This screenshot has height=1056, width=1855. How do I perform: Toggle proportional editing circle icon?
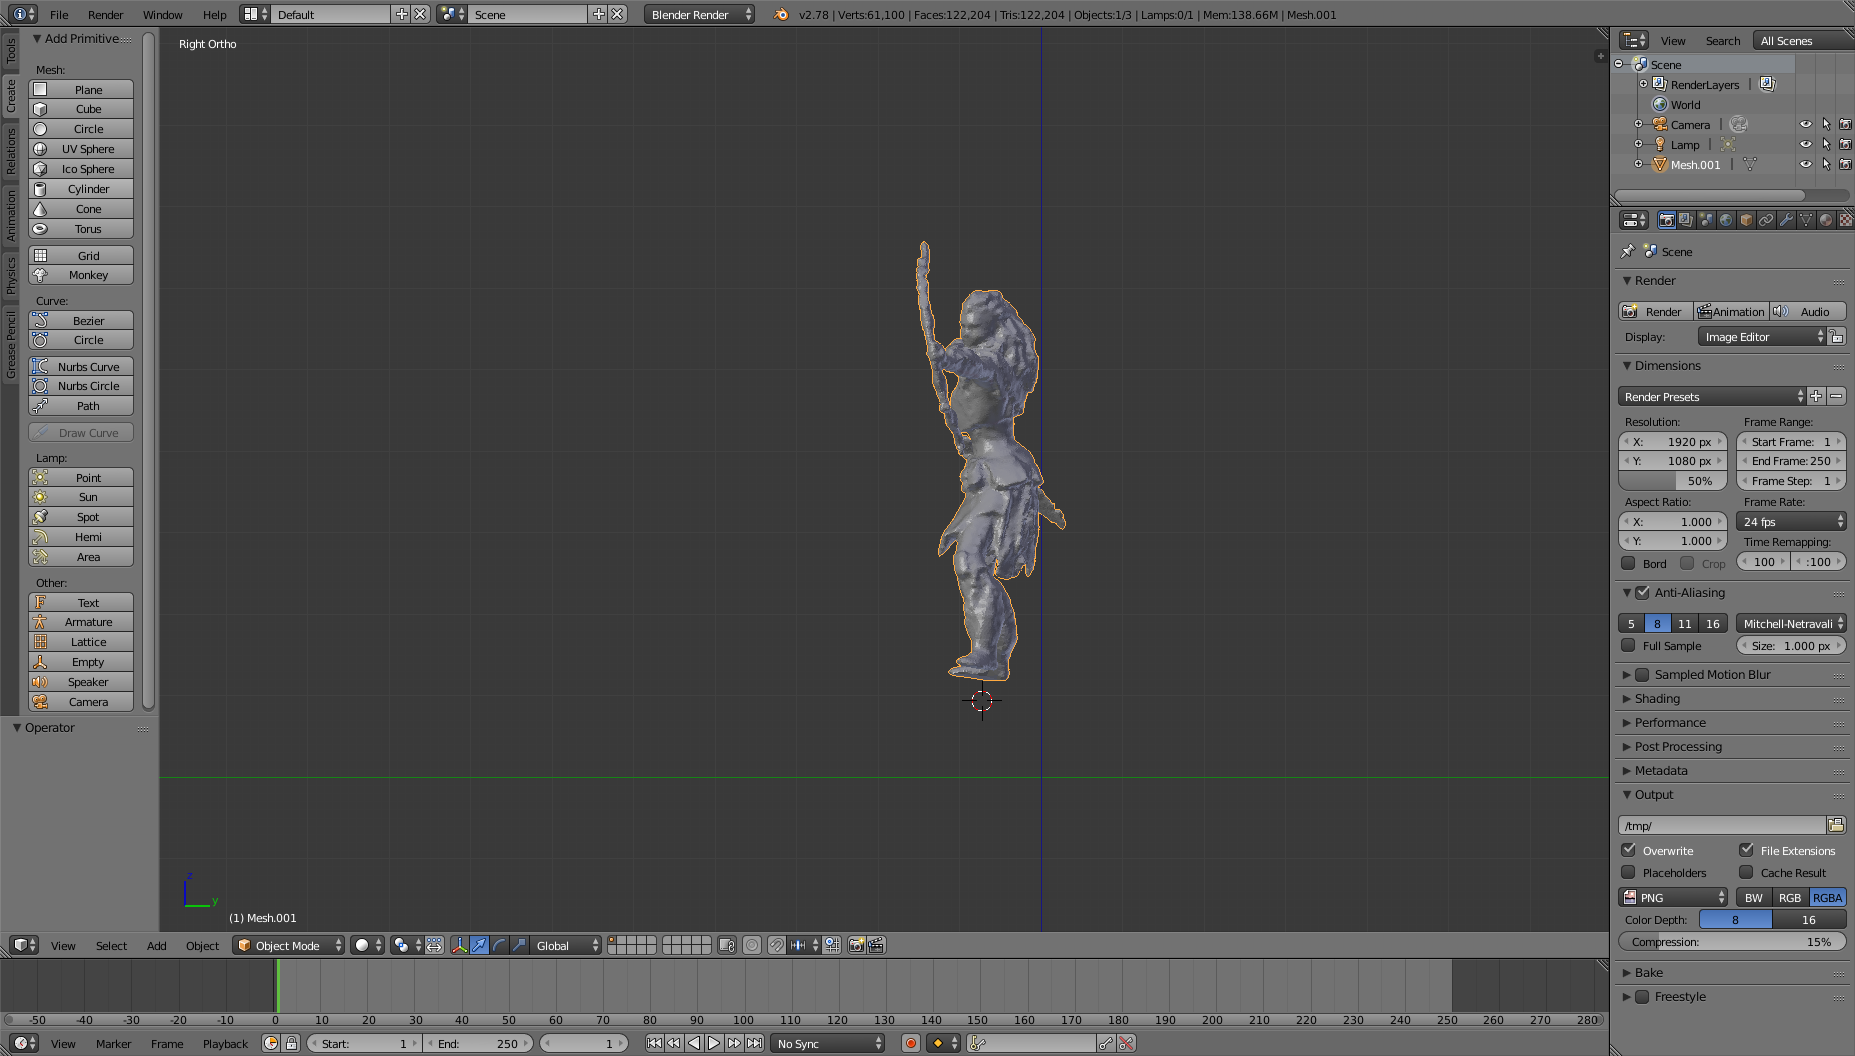pyautogui.click(x=752, y=945)
